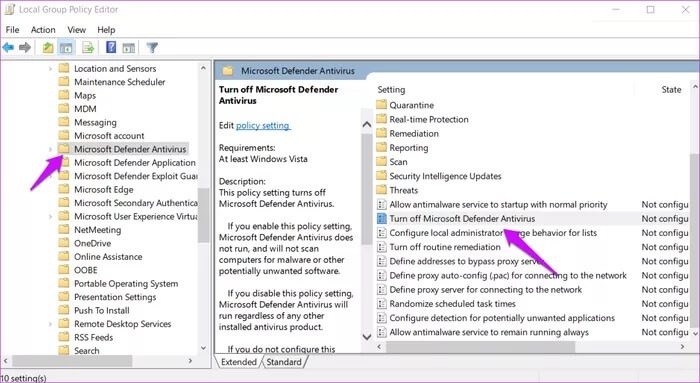Click the Back arrow toolbar icon
The image size is (700, 383).
click(x=8, y=47)
